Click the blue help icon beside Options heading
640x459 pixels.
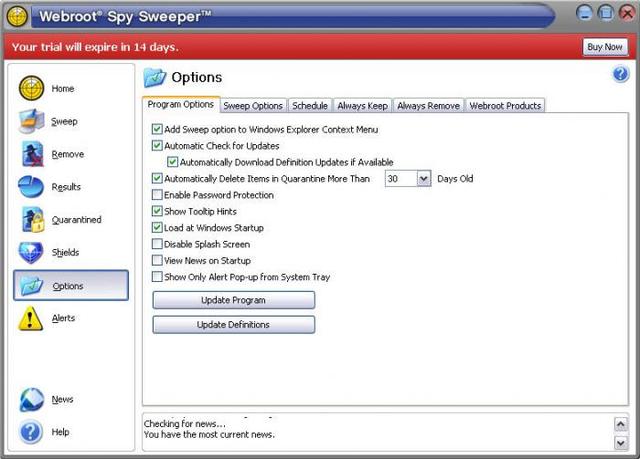coord(620,75)
